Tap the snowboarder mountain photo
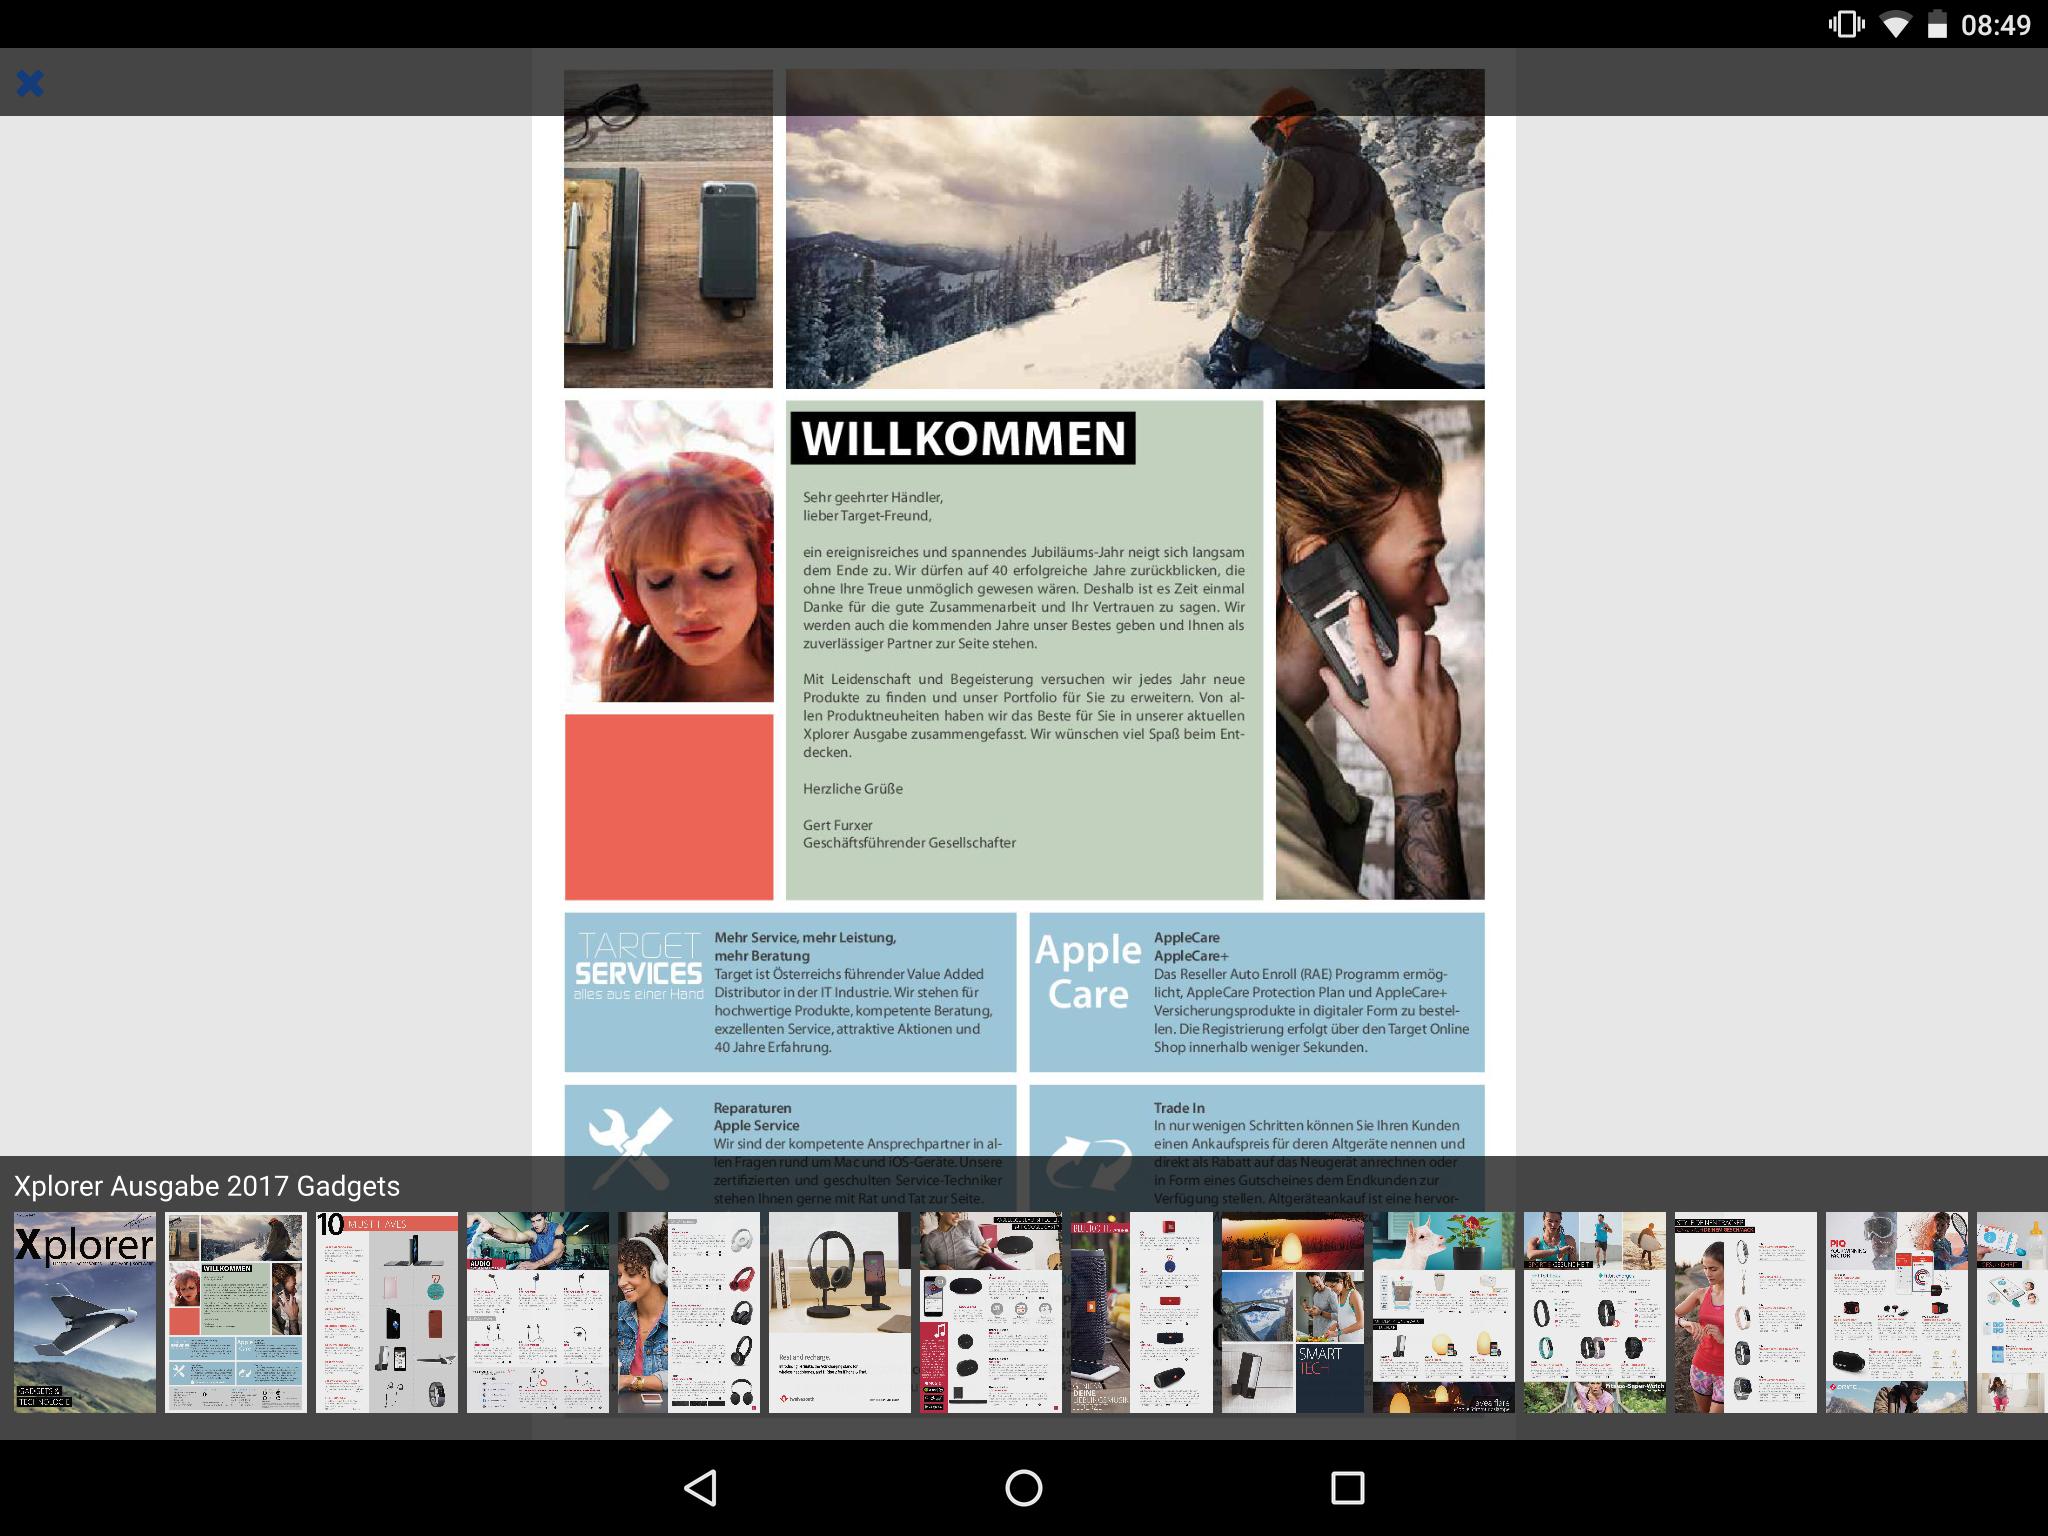2048x1536 pixels. (x=1135, y=229)
